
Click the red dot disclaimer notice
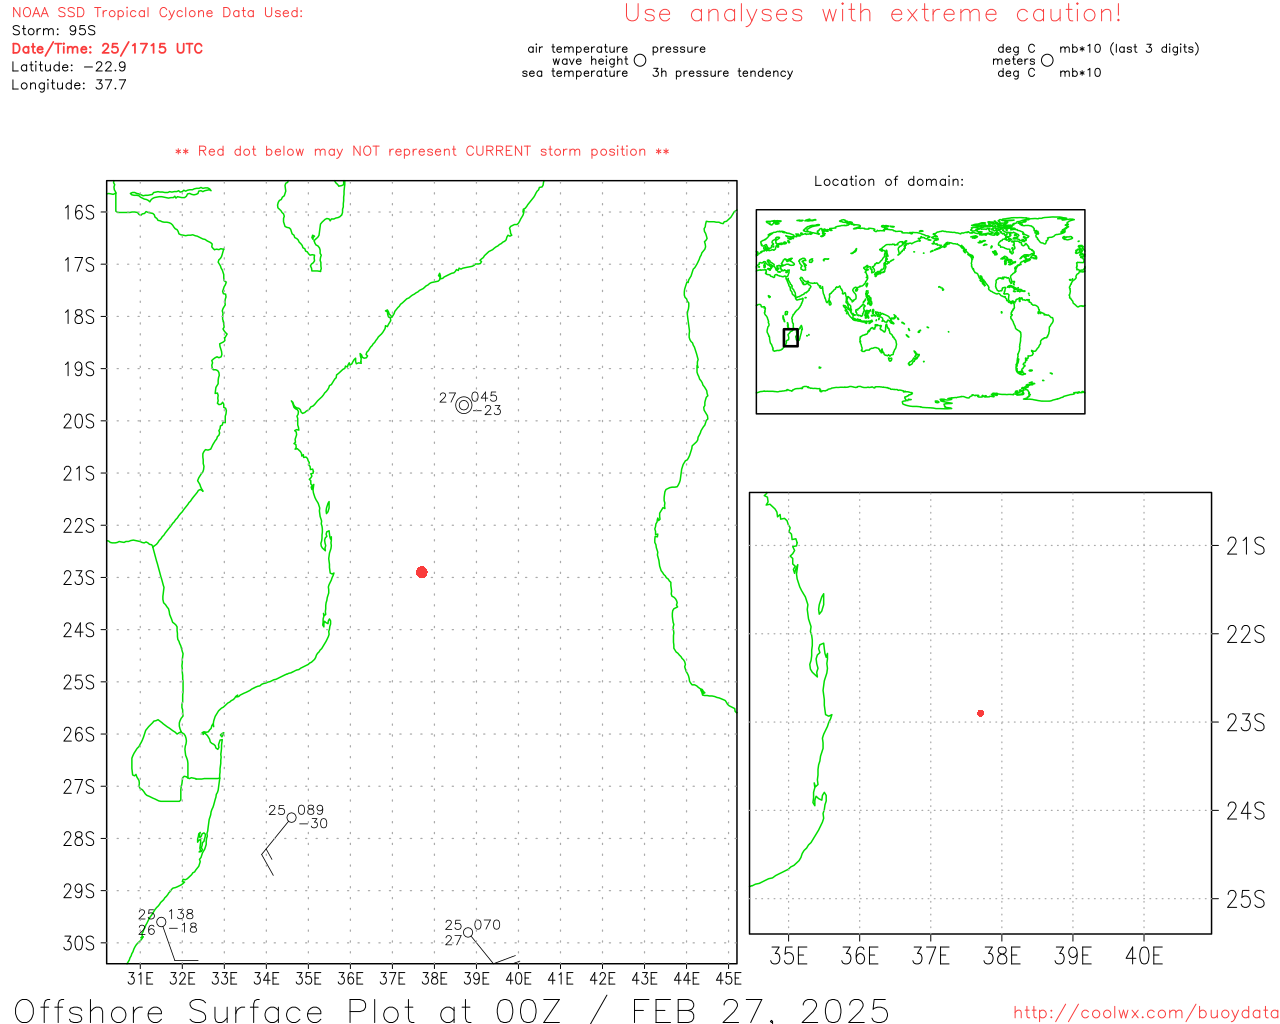pos(422,151)
